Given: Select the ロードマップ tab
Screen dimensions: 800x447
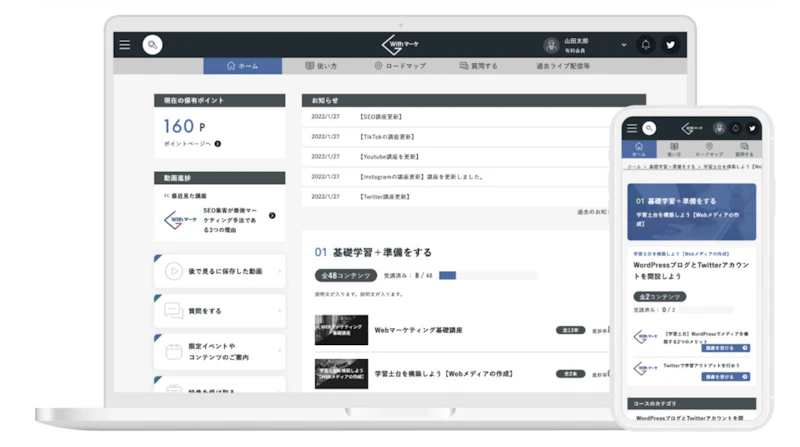Looking at the screenshot, I should (x=401, y=66).
